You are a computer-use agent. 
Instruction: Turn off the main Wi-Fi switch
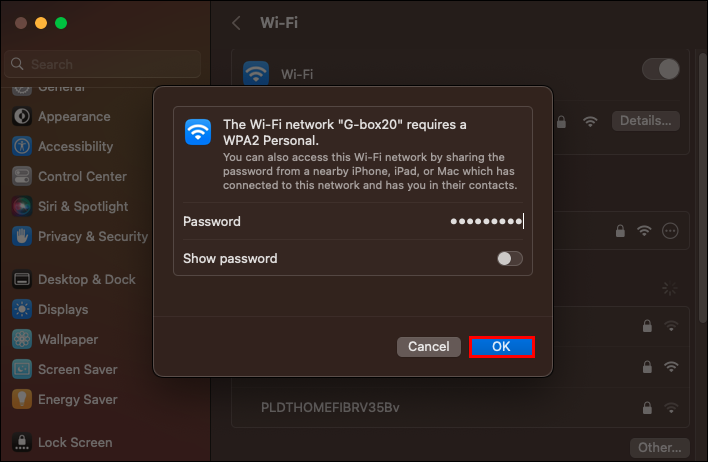[x=660, y=69]
